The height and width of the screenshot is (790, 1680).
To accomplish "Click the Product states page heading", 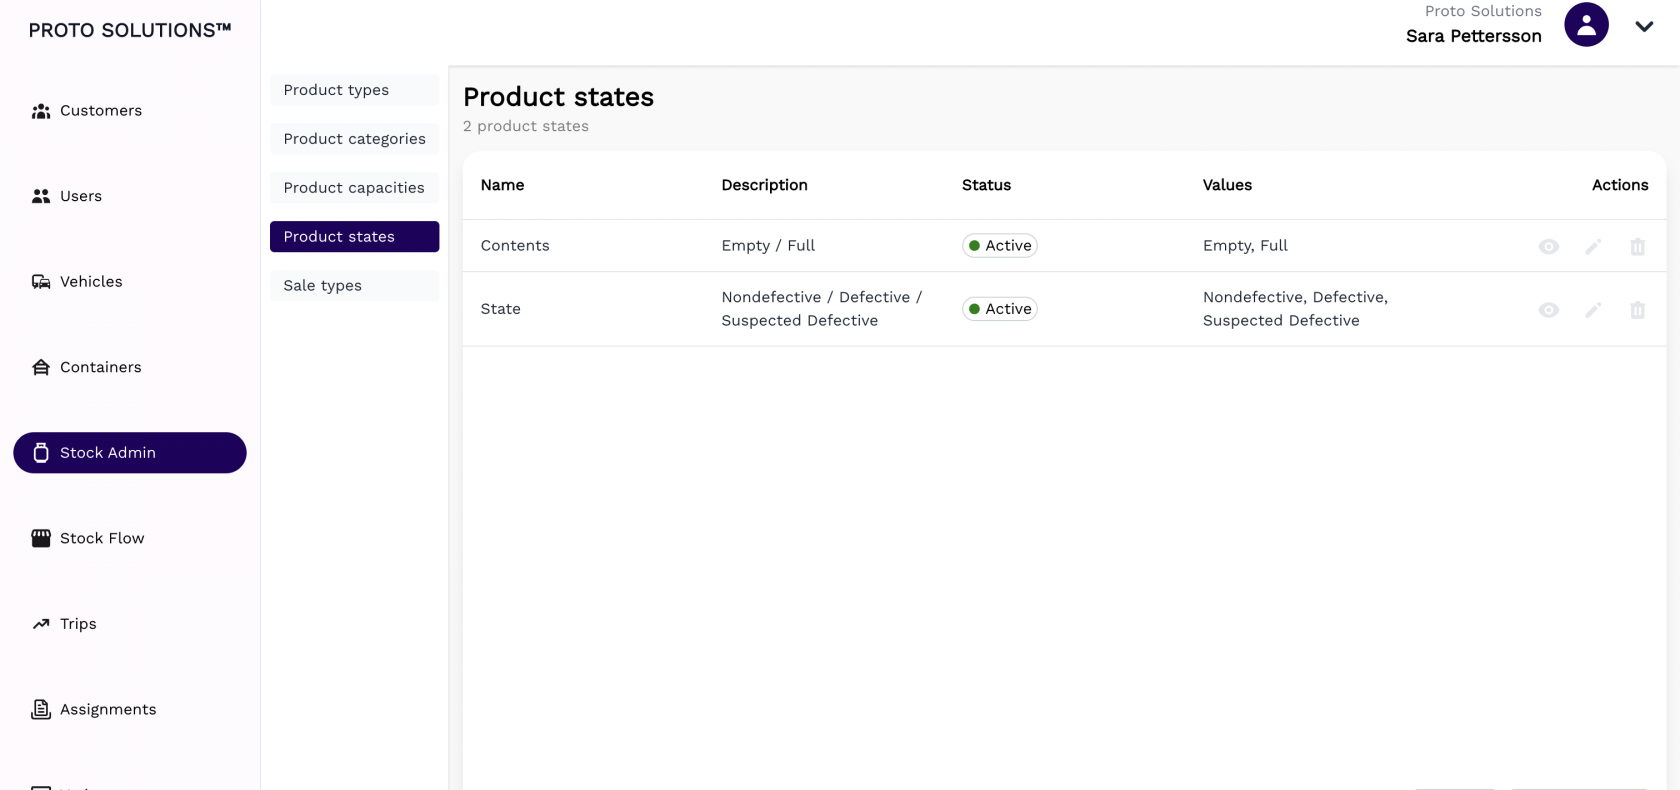I will point(558,97).
